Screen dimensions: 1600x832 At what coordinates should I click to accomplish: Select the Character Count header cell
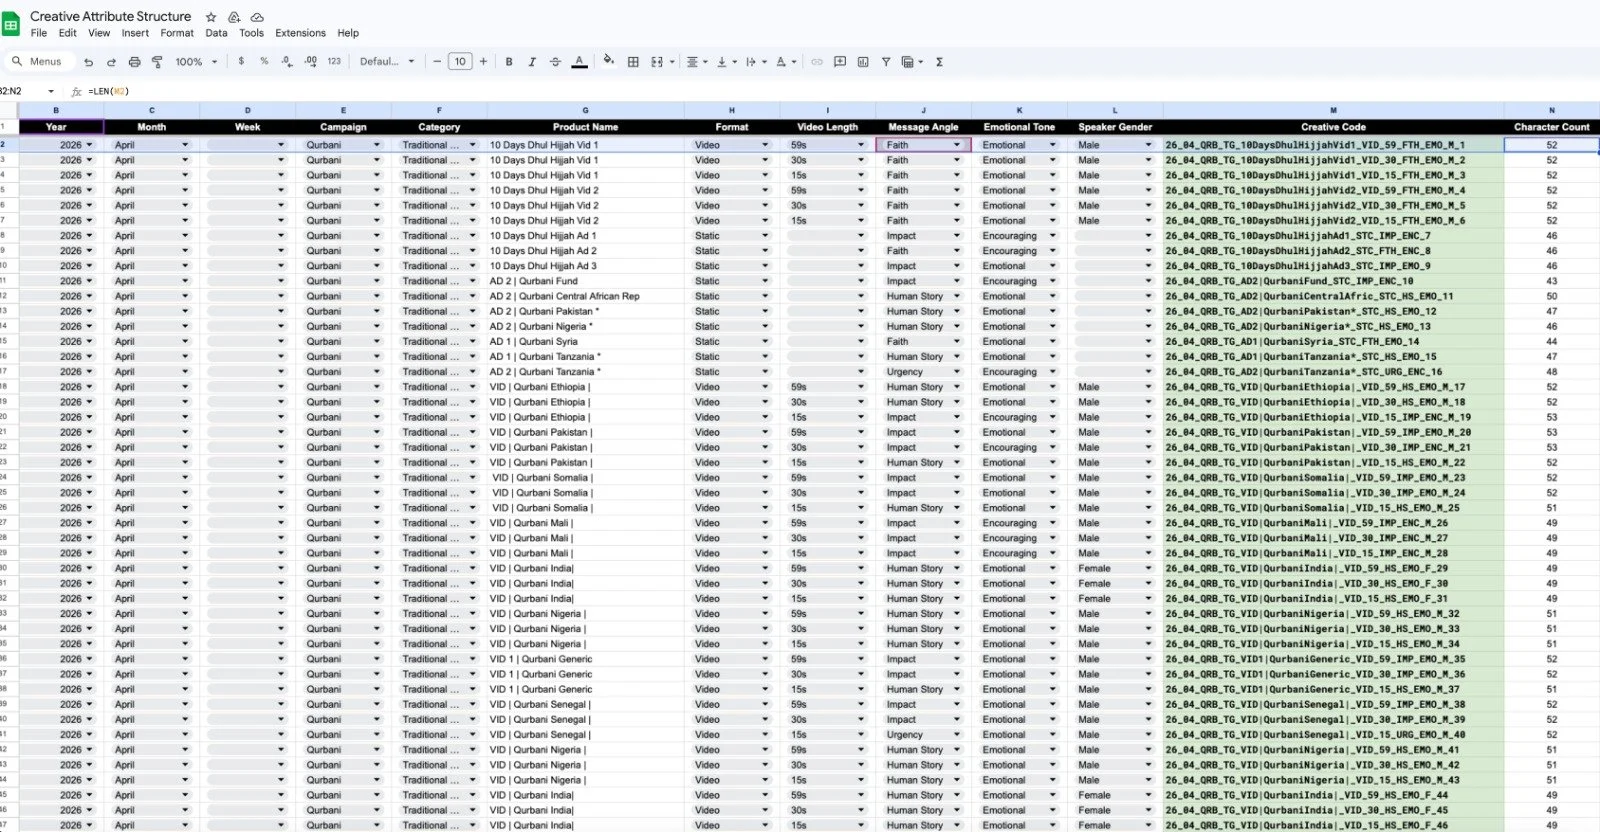point(1551,127)
